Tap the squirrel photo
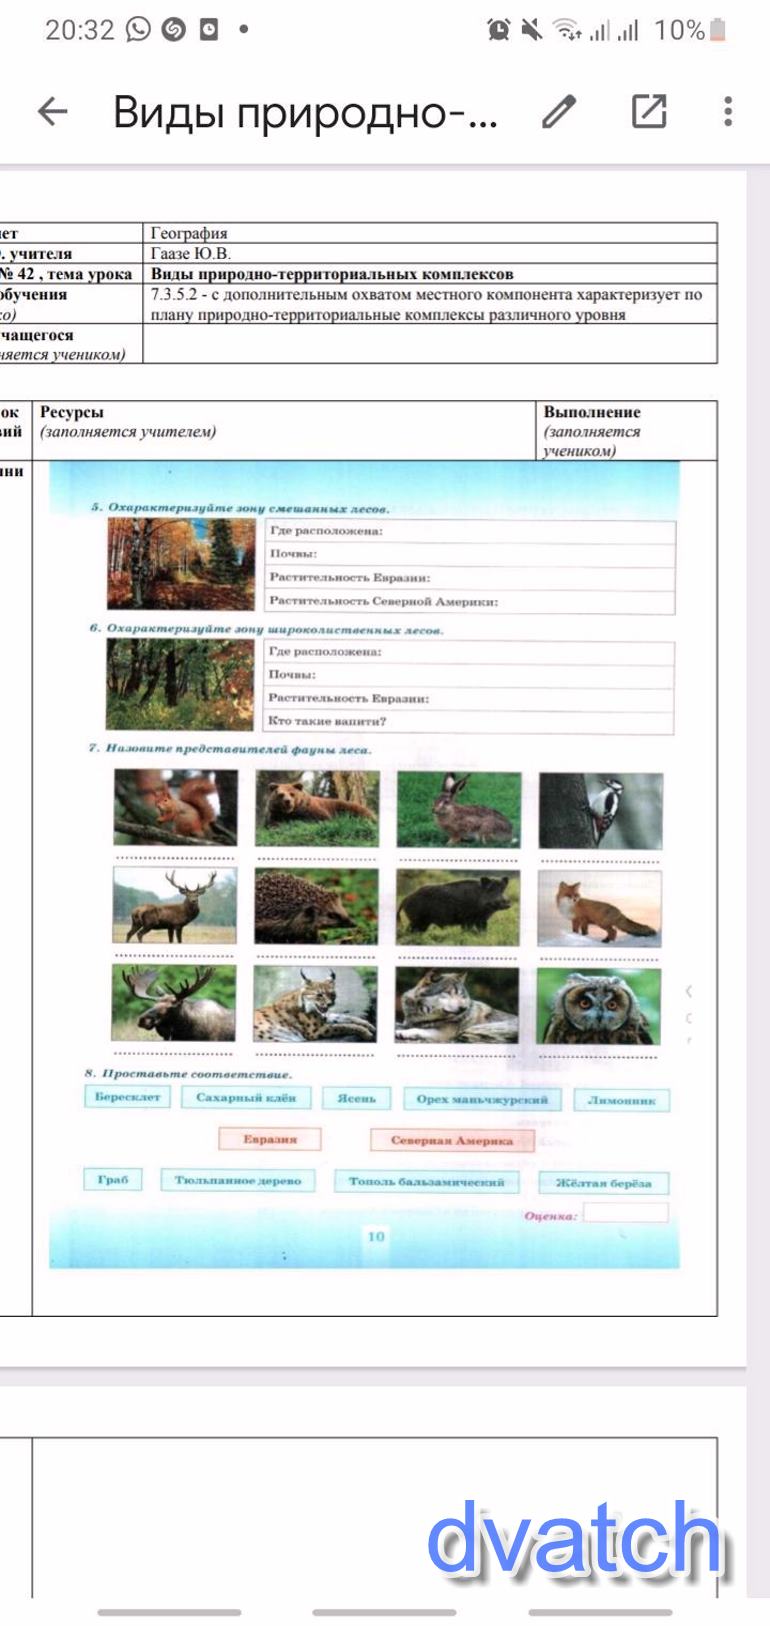770x1626 pixels. pos(175,808)
